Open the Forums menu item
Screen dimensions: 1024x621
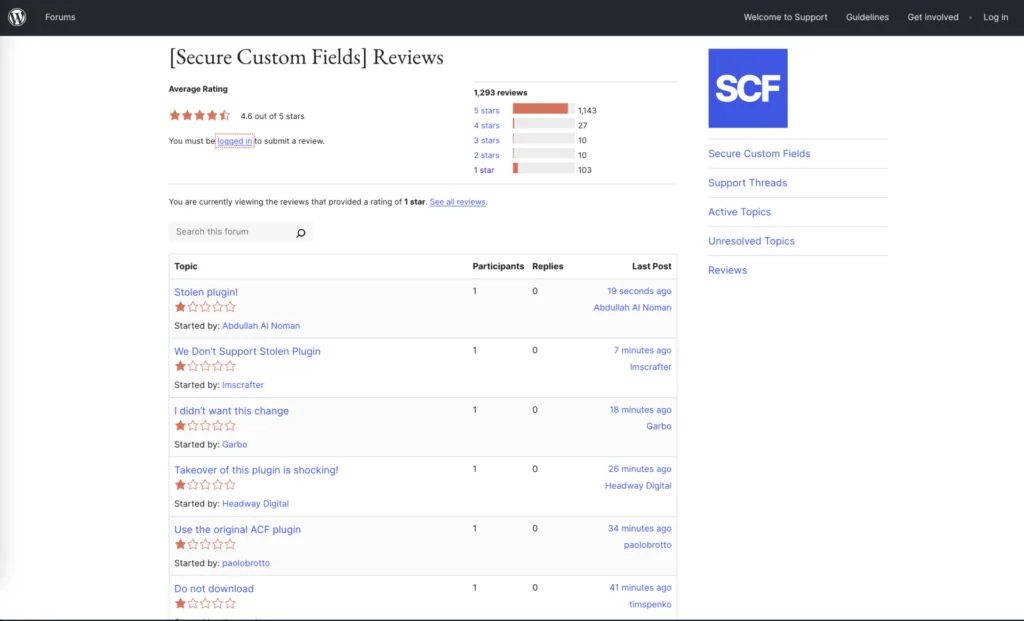60,17
